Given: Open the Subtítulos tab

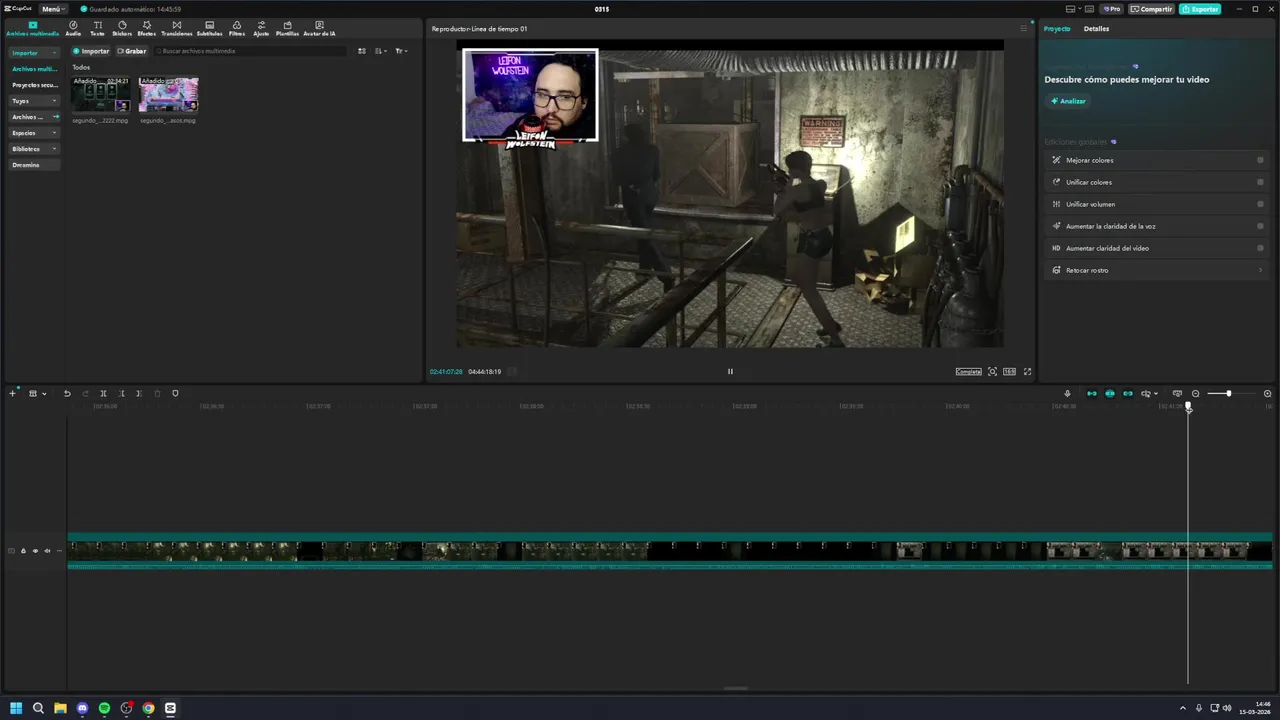Looking at the screenshot, I should (x=210, y=28).
